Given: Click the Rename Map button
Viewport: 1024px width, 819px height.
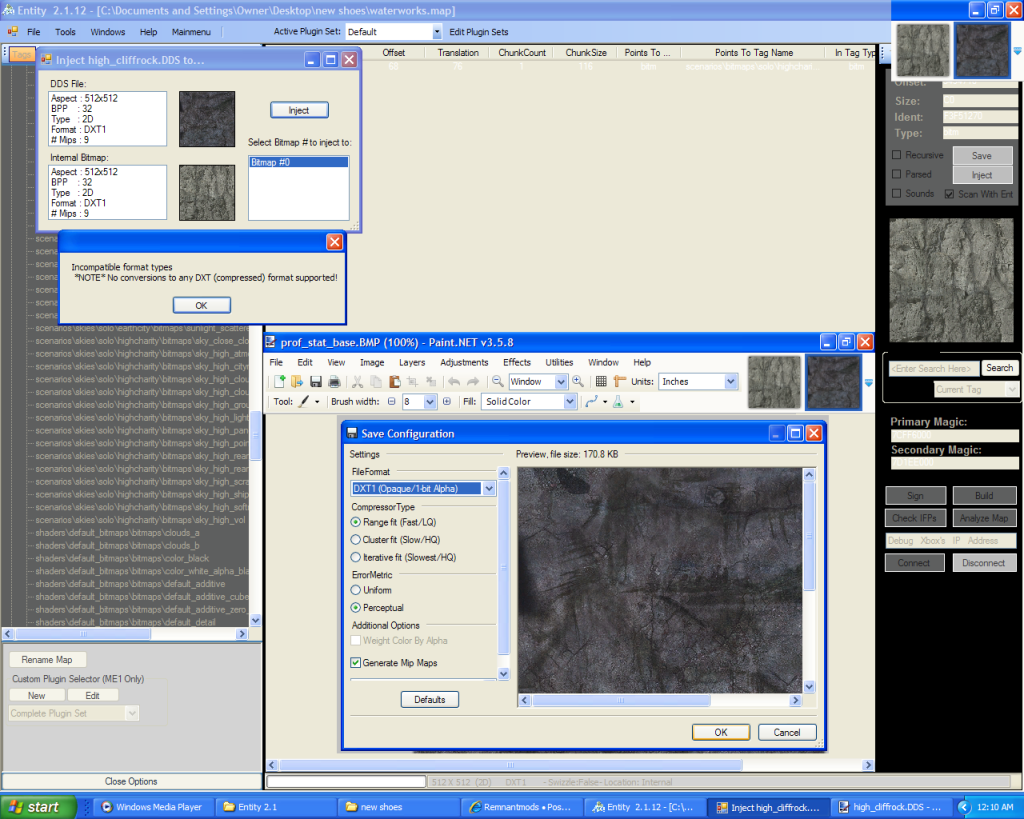Looking at the screenshot, I should click(46, 660).
